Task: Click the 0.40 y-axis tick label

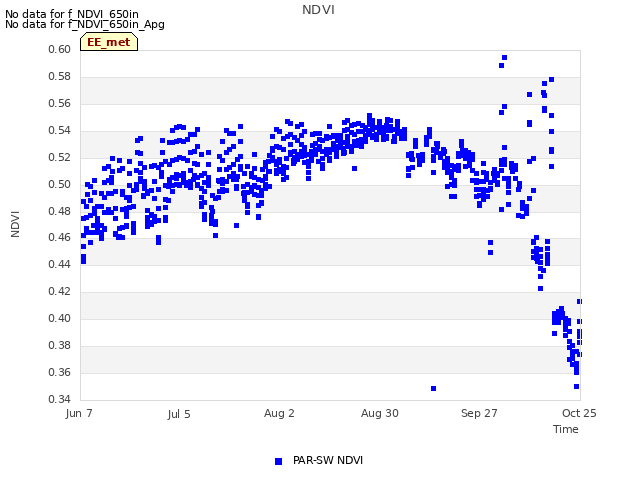Action: point(60,318)
